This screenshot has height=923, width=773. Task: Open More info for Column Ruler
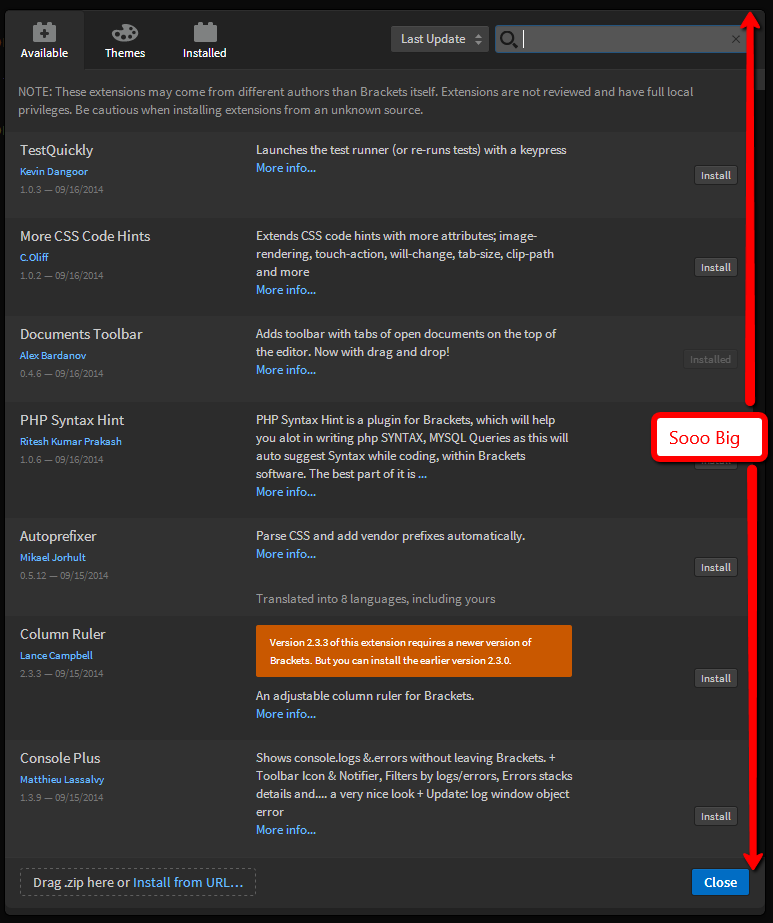click(x=286, y=713)
